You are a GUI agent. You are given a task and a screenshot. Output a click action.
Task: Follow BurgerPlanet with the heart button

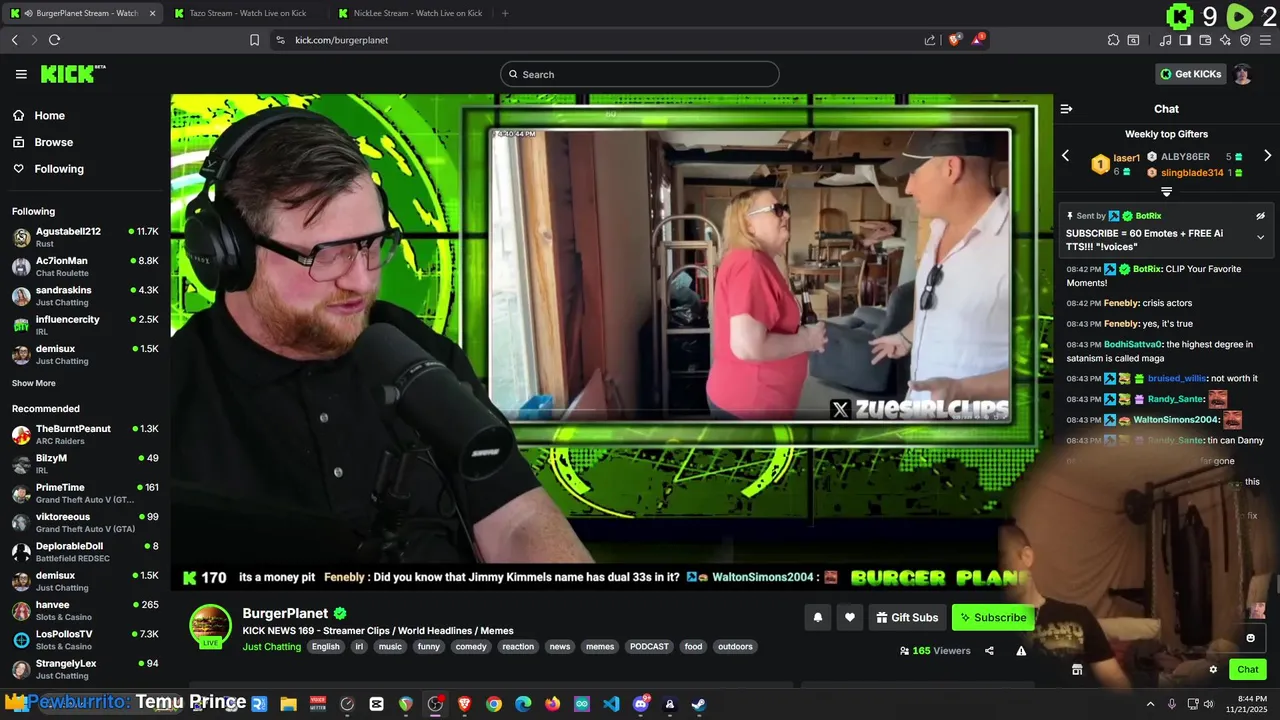849,617
